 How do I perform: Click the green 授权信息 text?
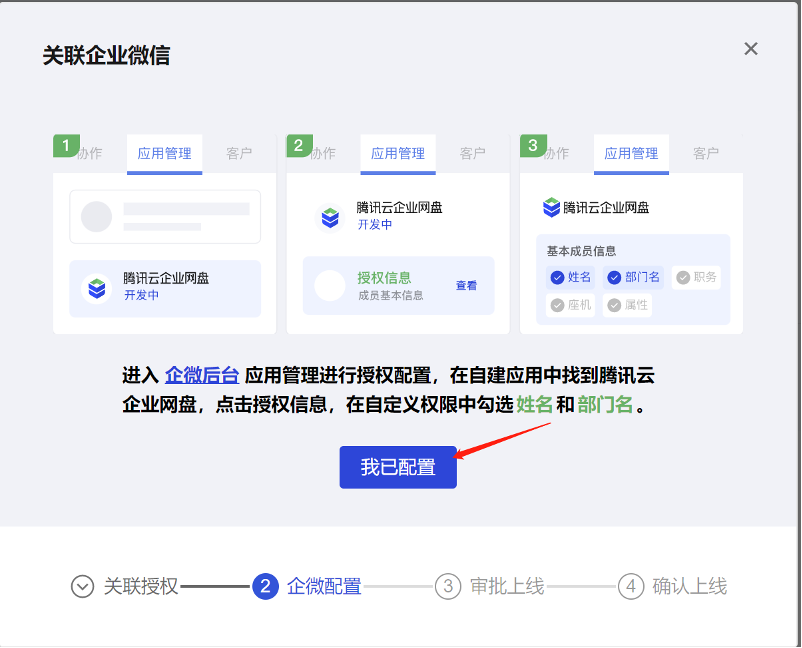pos(384,278)
